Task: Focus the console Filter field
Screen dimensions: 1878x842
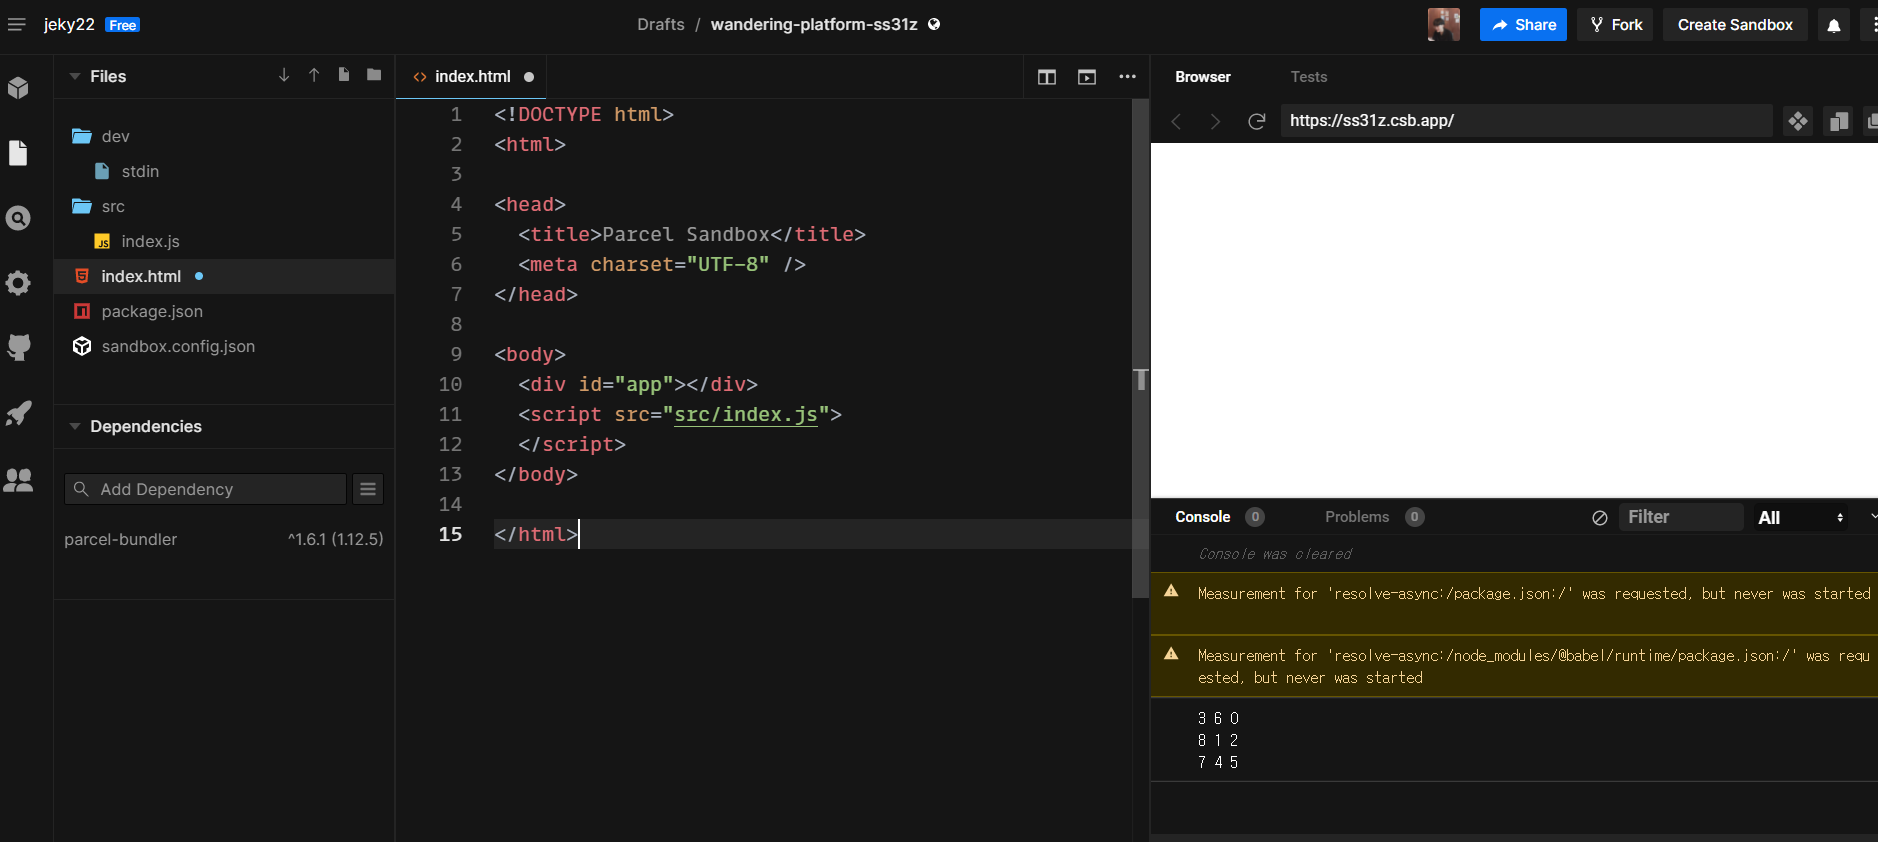Action: point(1680,517)
